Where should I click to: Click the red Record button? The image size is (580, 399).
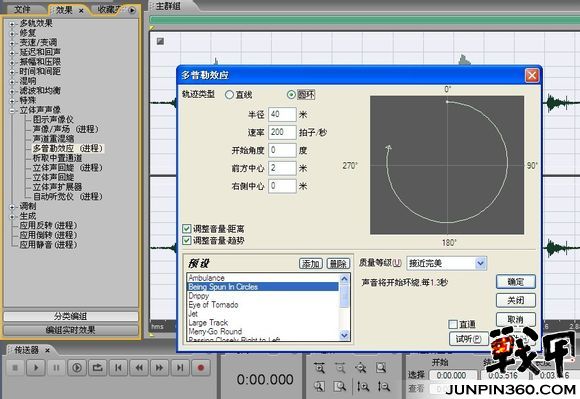pos(201,368)
